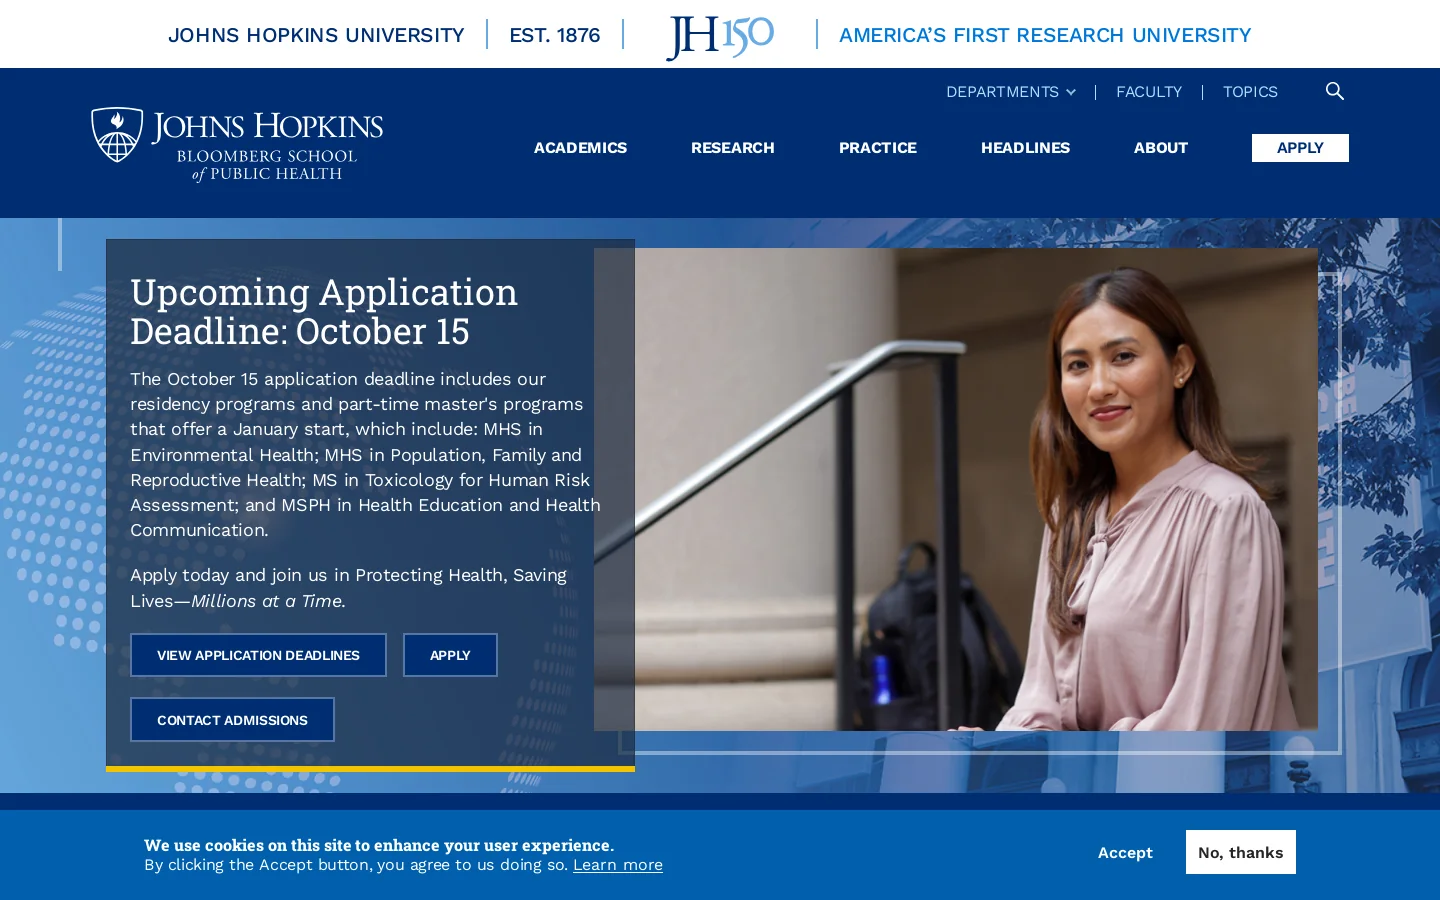Click View Application Deadlines button
The height and width of the screenshot is (900, 1440).
258,655
